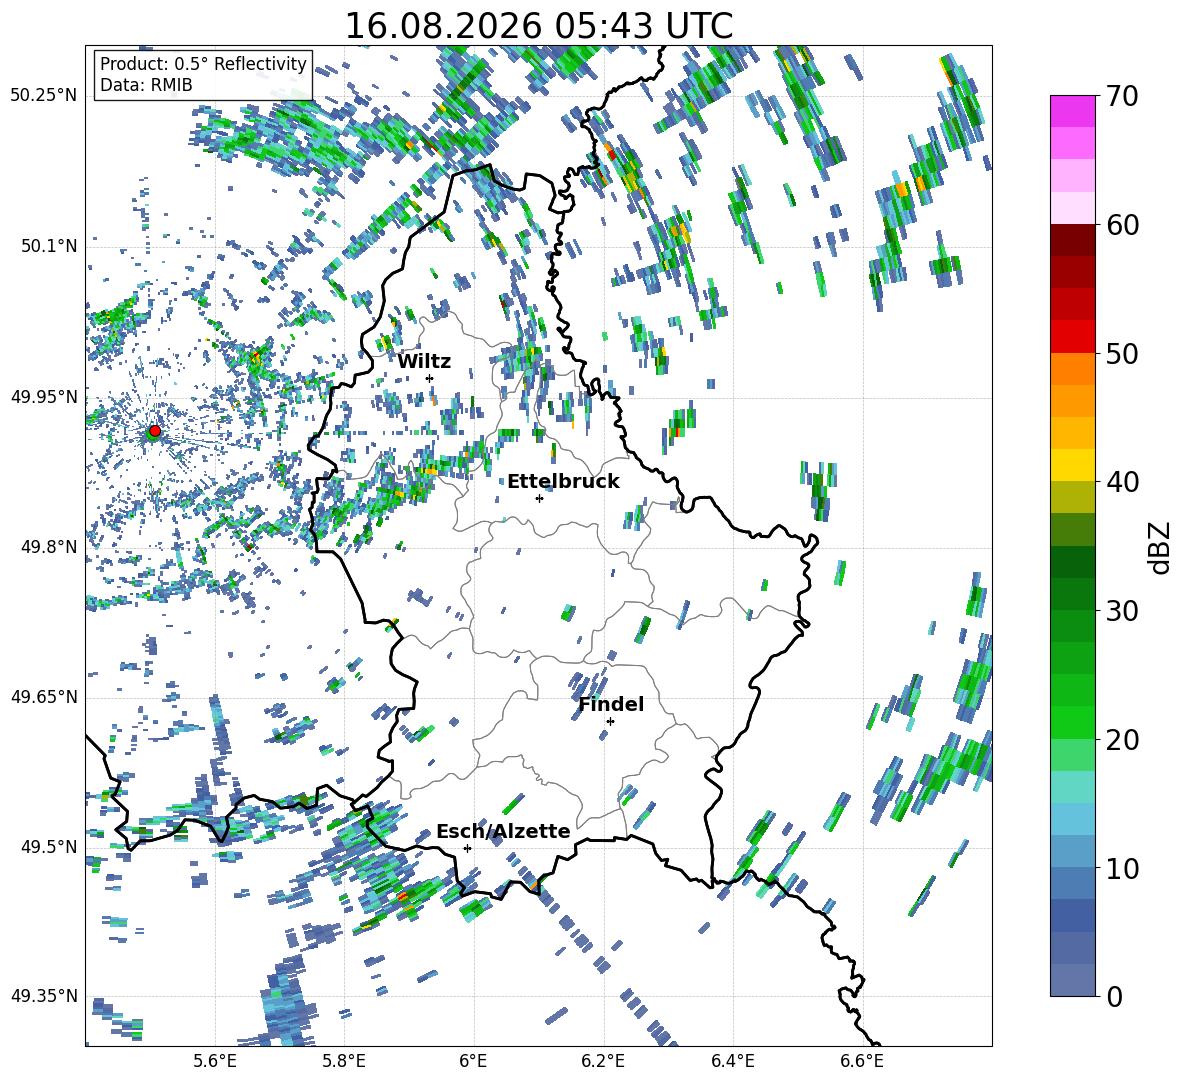
Task: Click the Product 0.5° Reflectivity info box
Action: pyautogui.click(x=203, y=74)
